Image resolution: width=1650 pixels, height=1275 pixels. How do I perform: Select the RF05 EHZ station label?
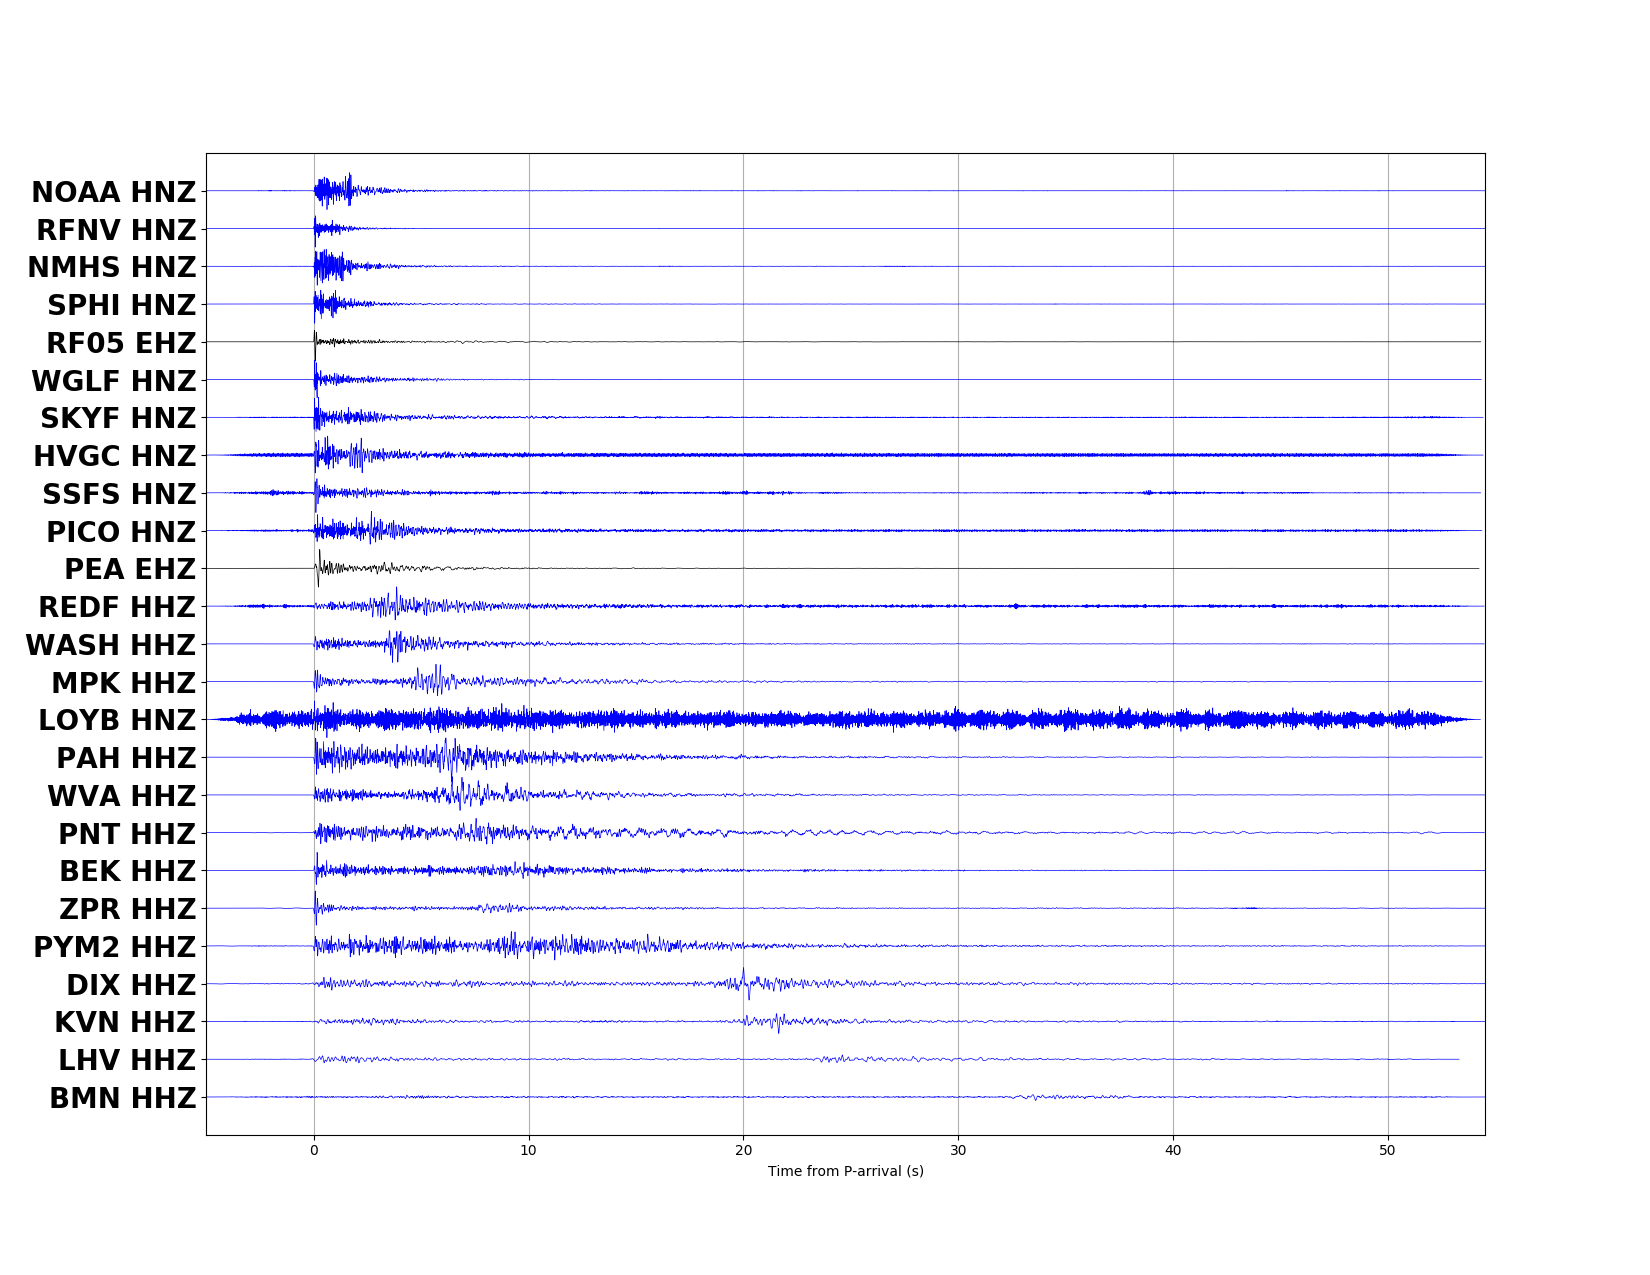[x=121, y=343]
